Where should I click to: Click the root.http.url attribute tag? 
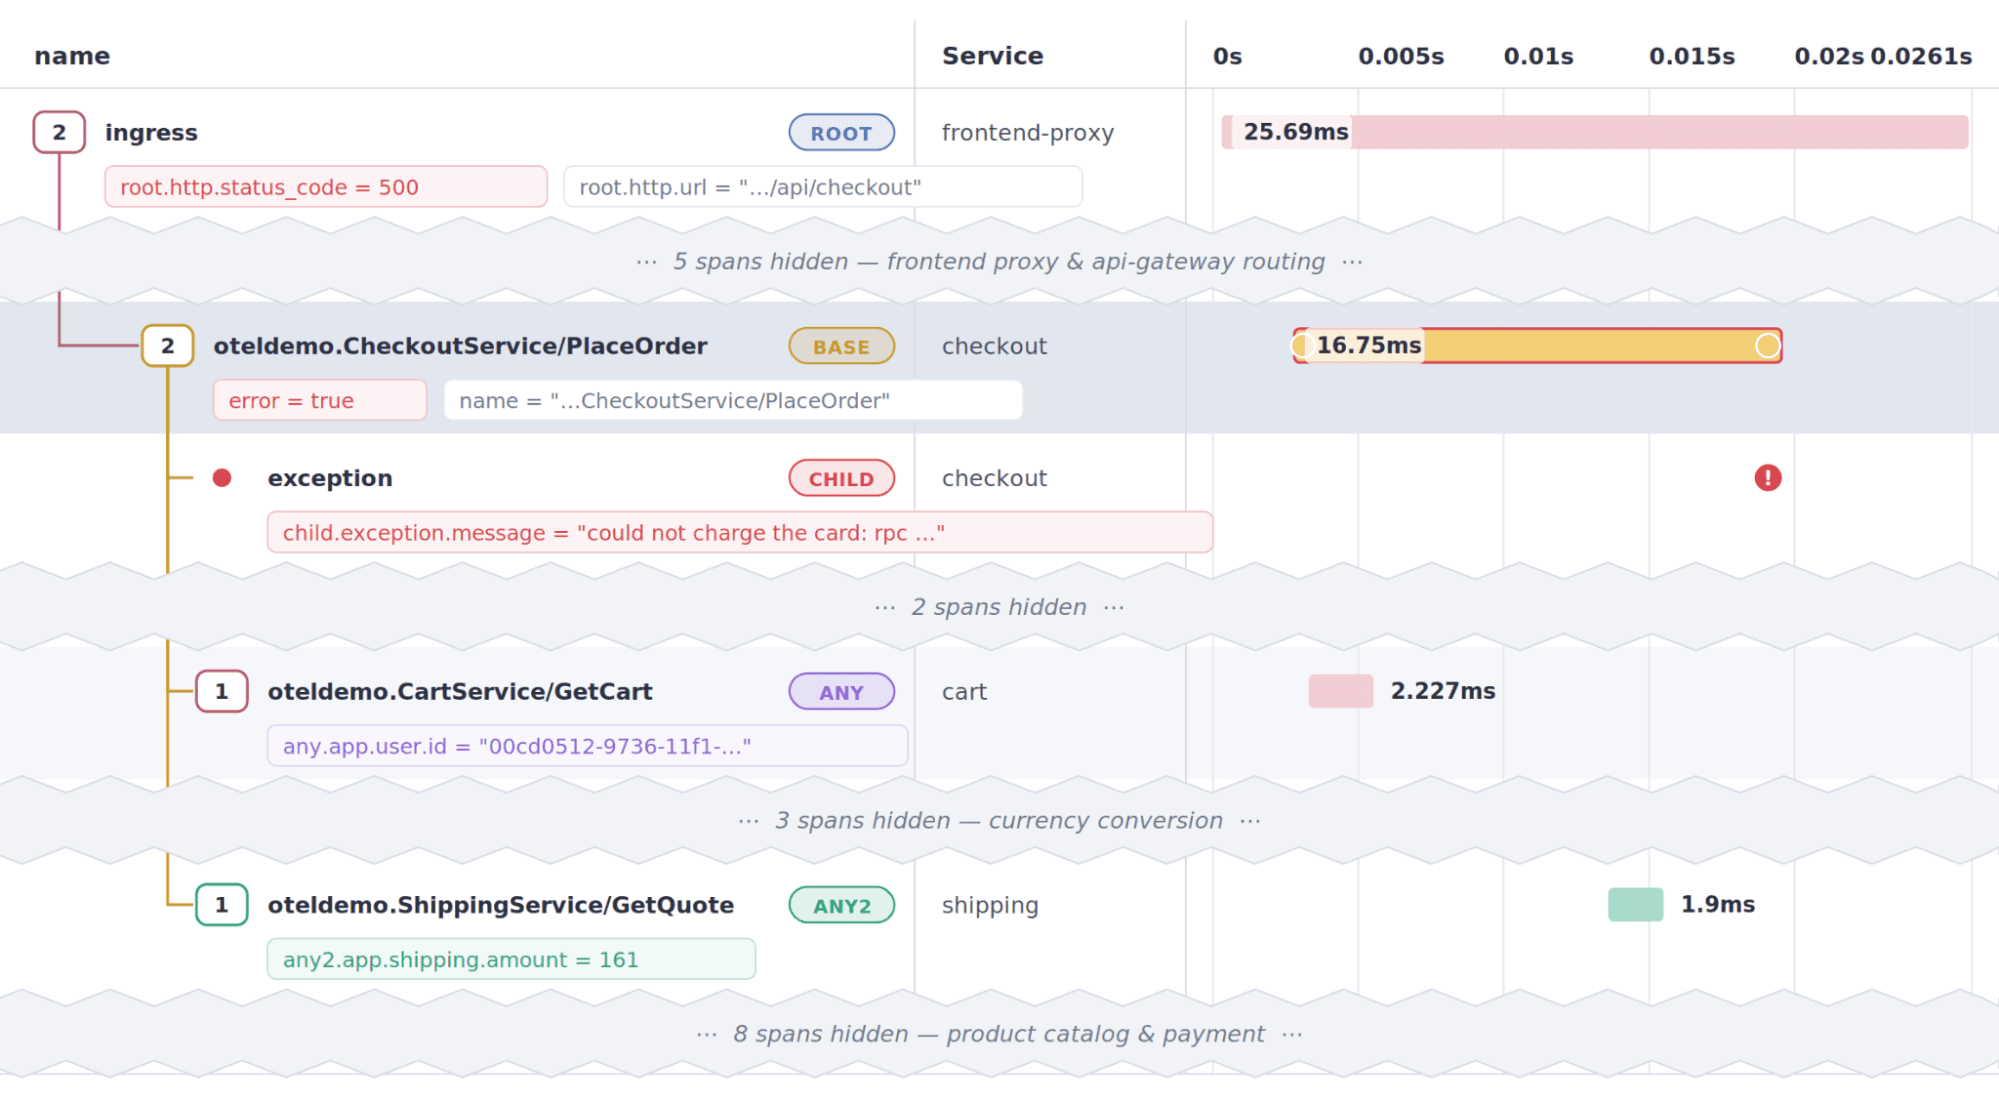pyautogui.click(x=822, y=187)
